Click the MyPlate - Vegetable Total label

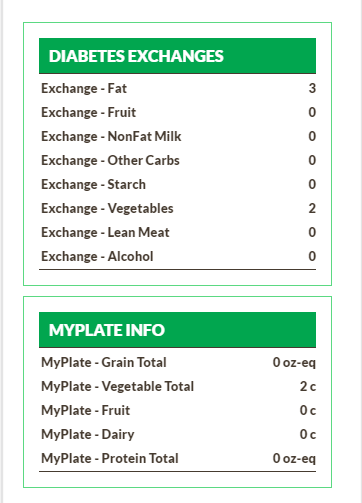[x=117, y=387]
